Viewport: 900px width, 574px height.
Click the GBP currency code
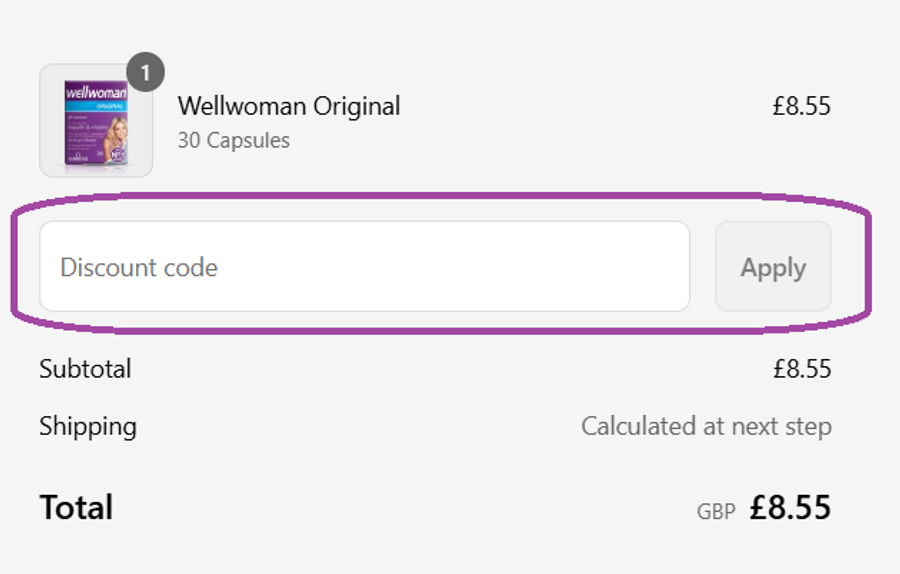[x=716, y=511]
